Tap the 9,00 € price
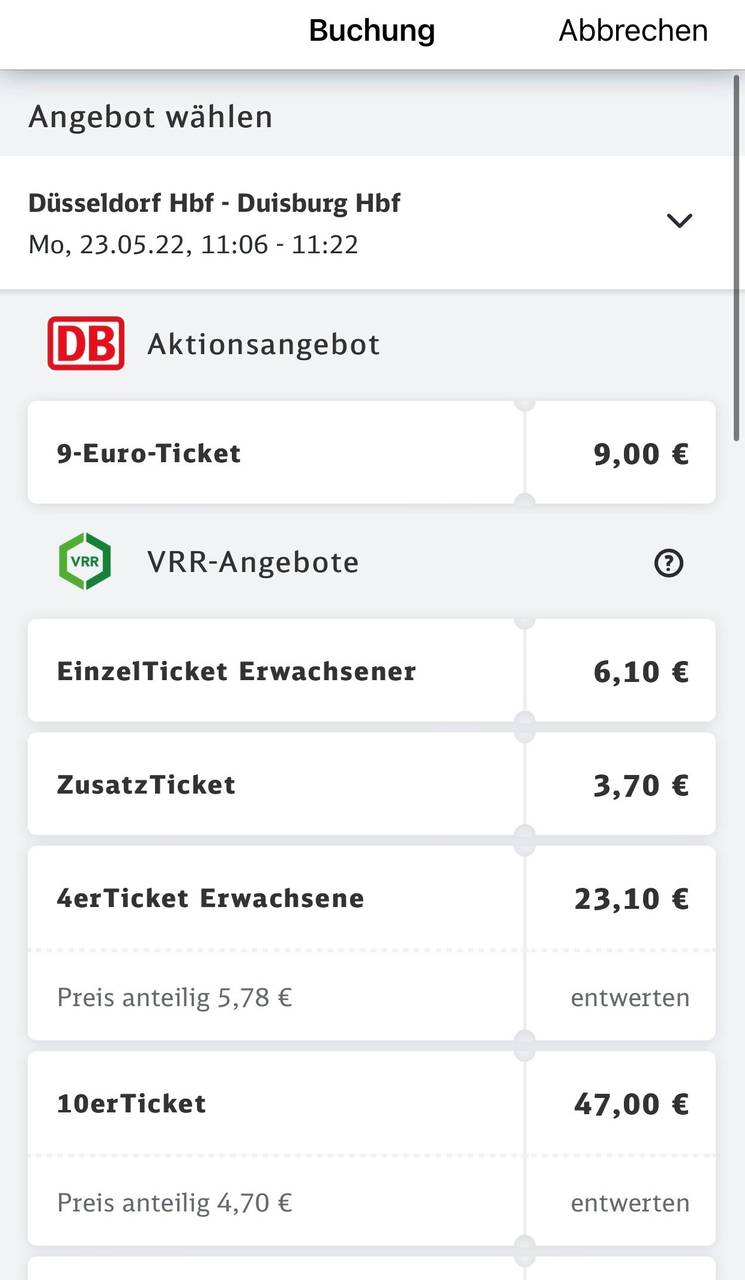The image size is (745, 1280). coord(641,454)
